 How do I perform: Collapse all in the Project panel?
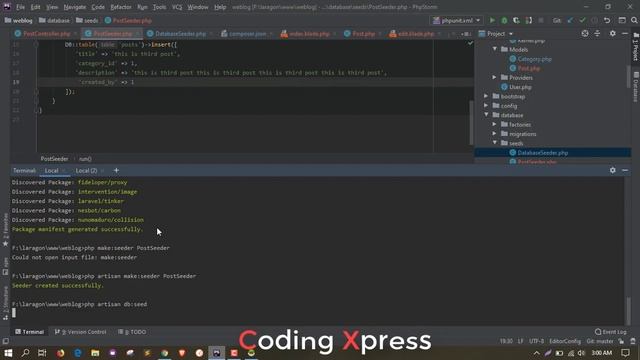[597, 33]
